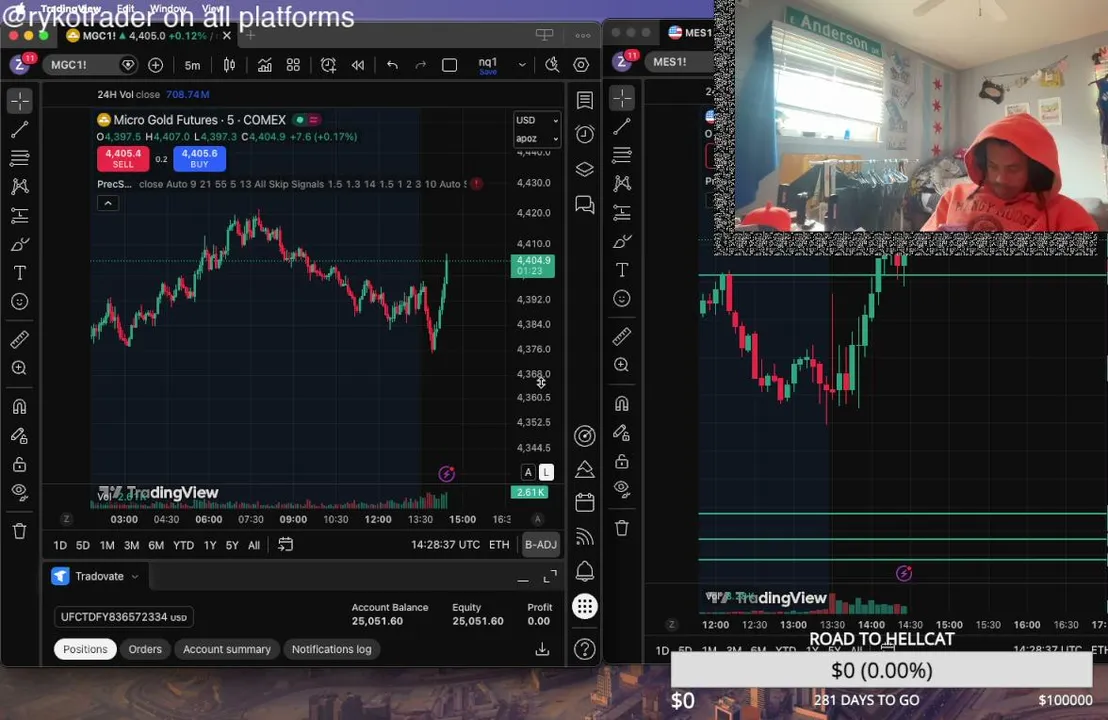Viewport: 1108px width, 720px height.
Task: Open the calendar icon in right sidebar
Action: click(584, 503)
